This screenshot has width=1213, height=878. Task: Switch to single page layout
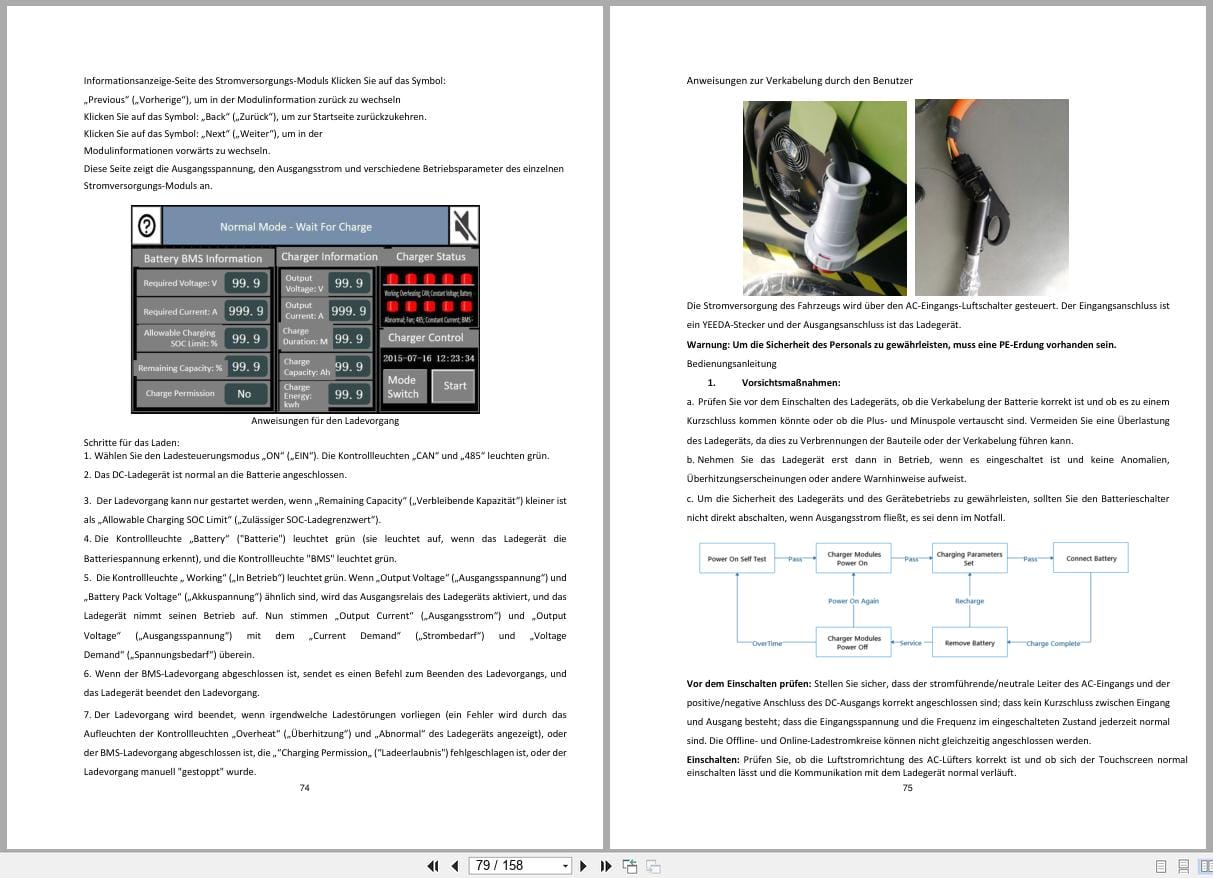point(1161,866)
